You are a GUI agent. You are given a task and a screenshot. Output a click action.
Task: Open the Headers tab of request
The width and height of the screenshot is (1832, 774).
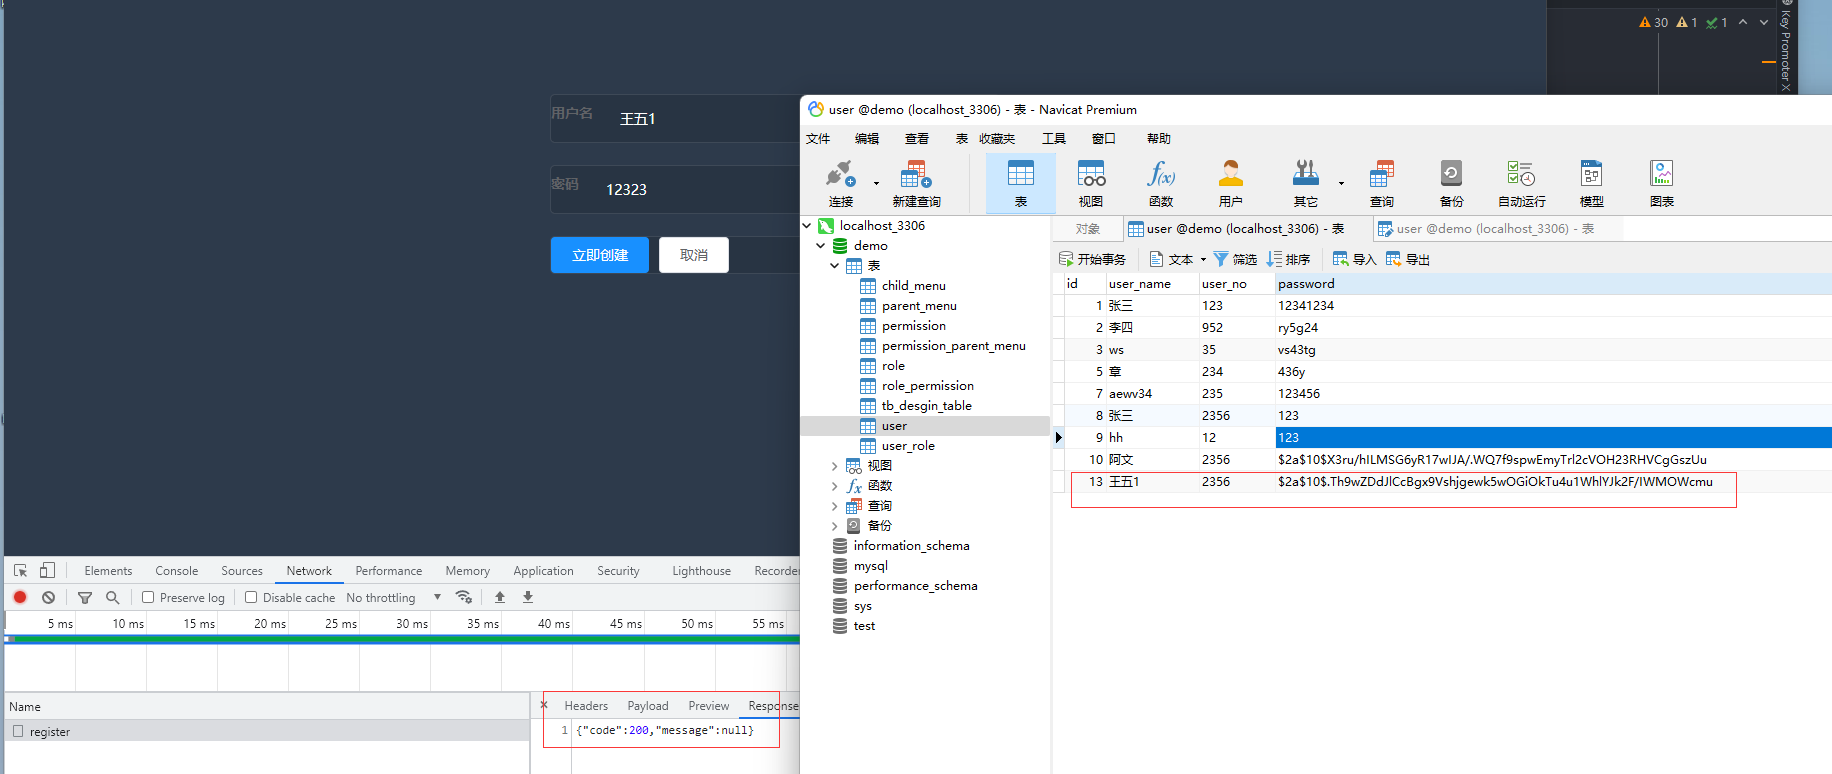coord(586,706)
